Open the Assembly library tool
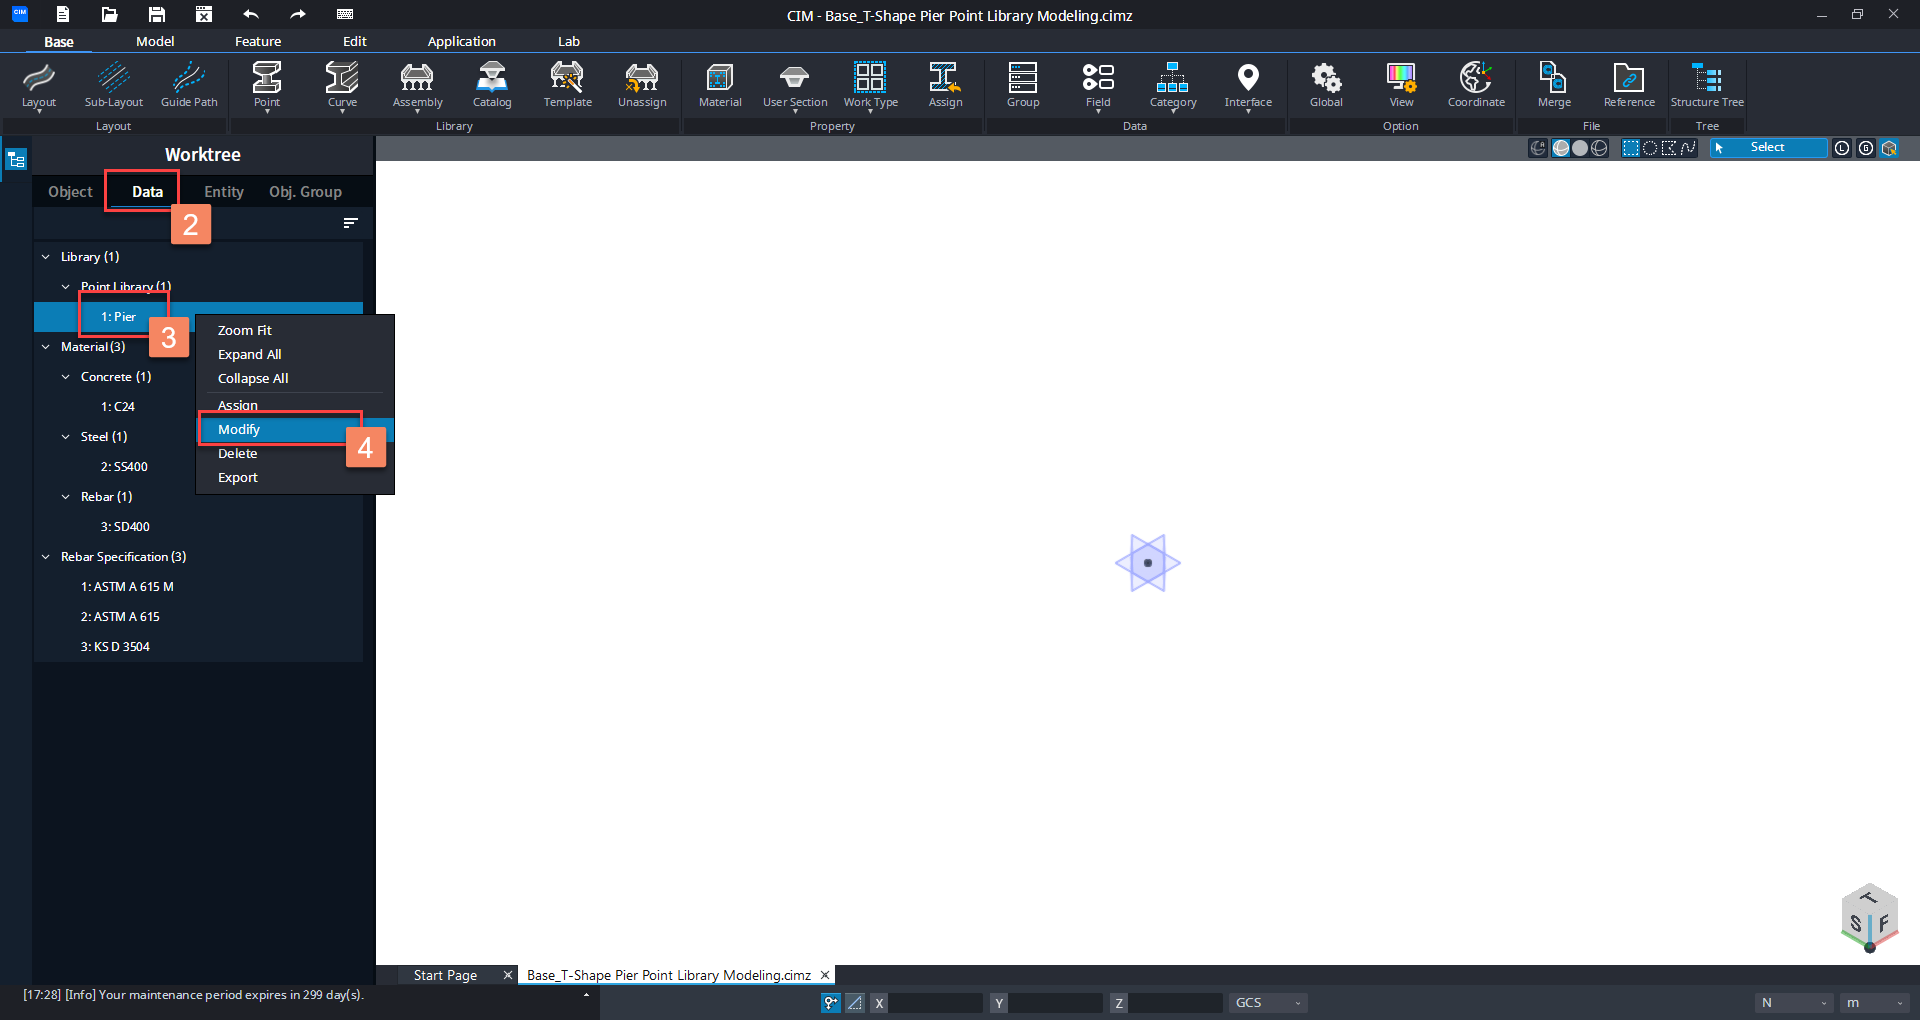The image size is (1920, 1020). [417, 85]
